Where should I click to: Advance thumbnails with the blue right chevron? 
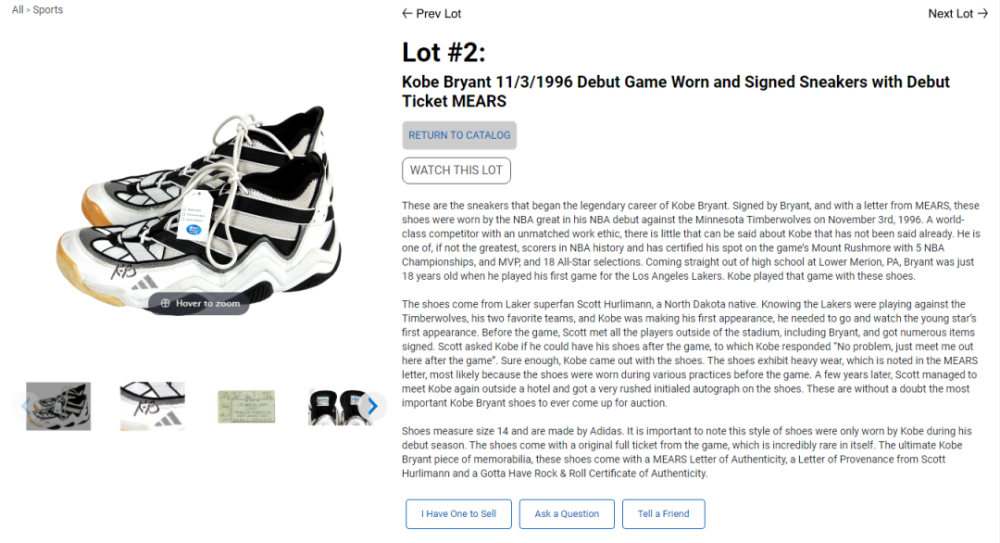click(372, 406)
